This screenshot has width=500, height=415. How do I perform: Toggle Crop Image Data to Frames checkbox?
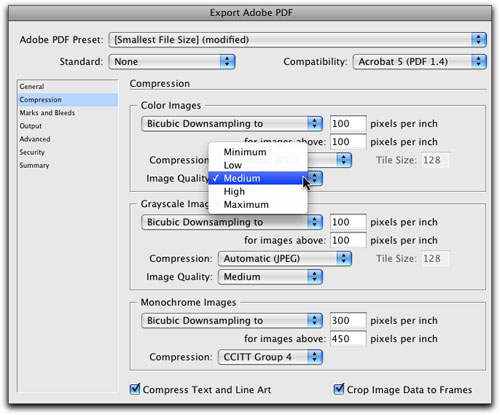(339, 389)
